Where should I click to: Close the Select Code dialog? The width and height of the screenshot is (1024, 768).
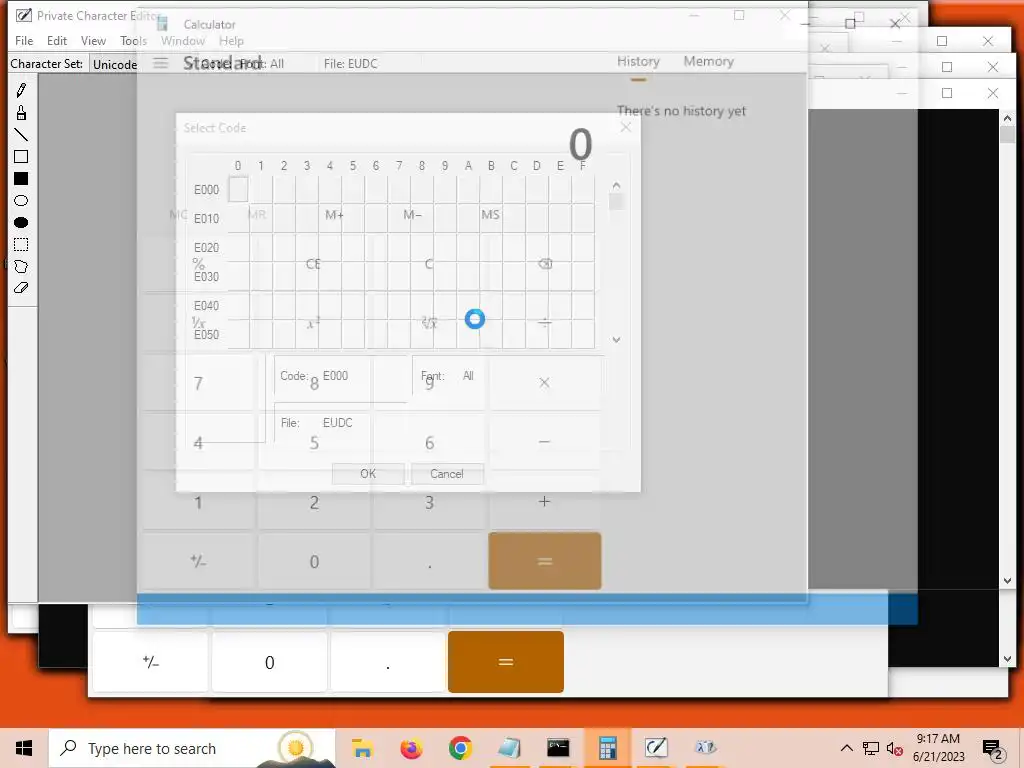point(626,127)
